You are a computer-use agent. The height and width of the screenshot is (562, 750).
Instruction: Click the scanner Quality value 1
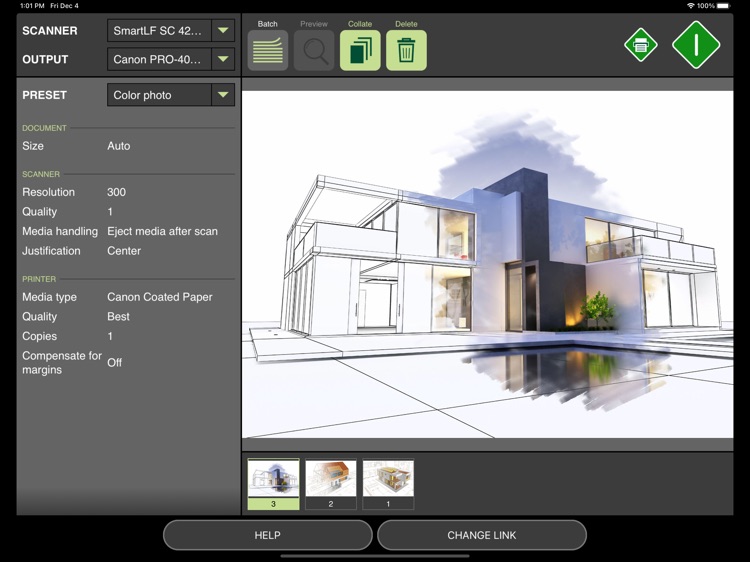tap(110, 212)
